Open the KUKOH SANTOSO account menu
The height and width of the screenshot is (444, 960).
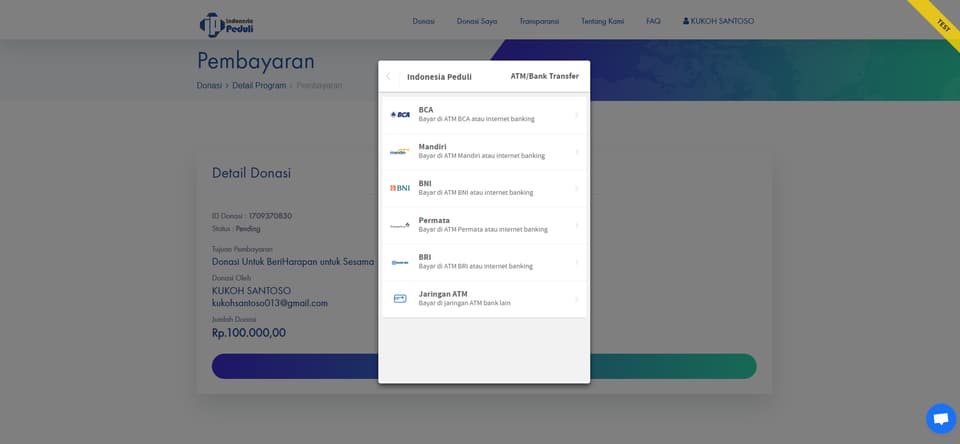[719, 21]
